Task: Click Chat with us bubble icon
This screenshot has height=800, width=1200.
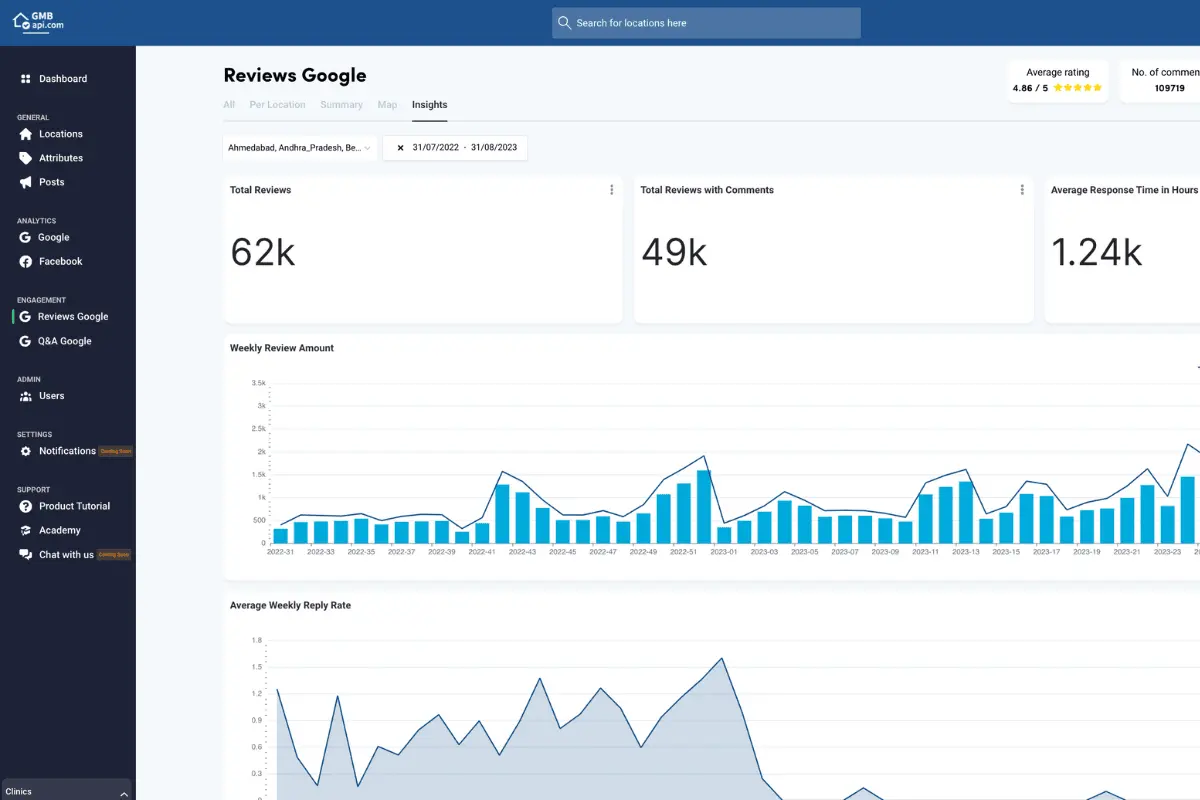Action: point(26,555)
